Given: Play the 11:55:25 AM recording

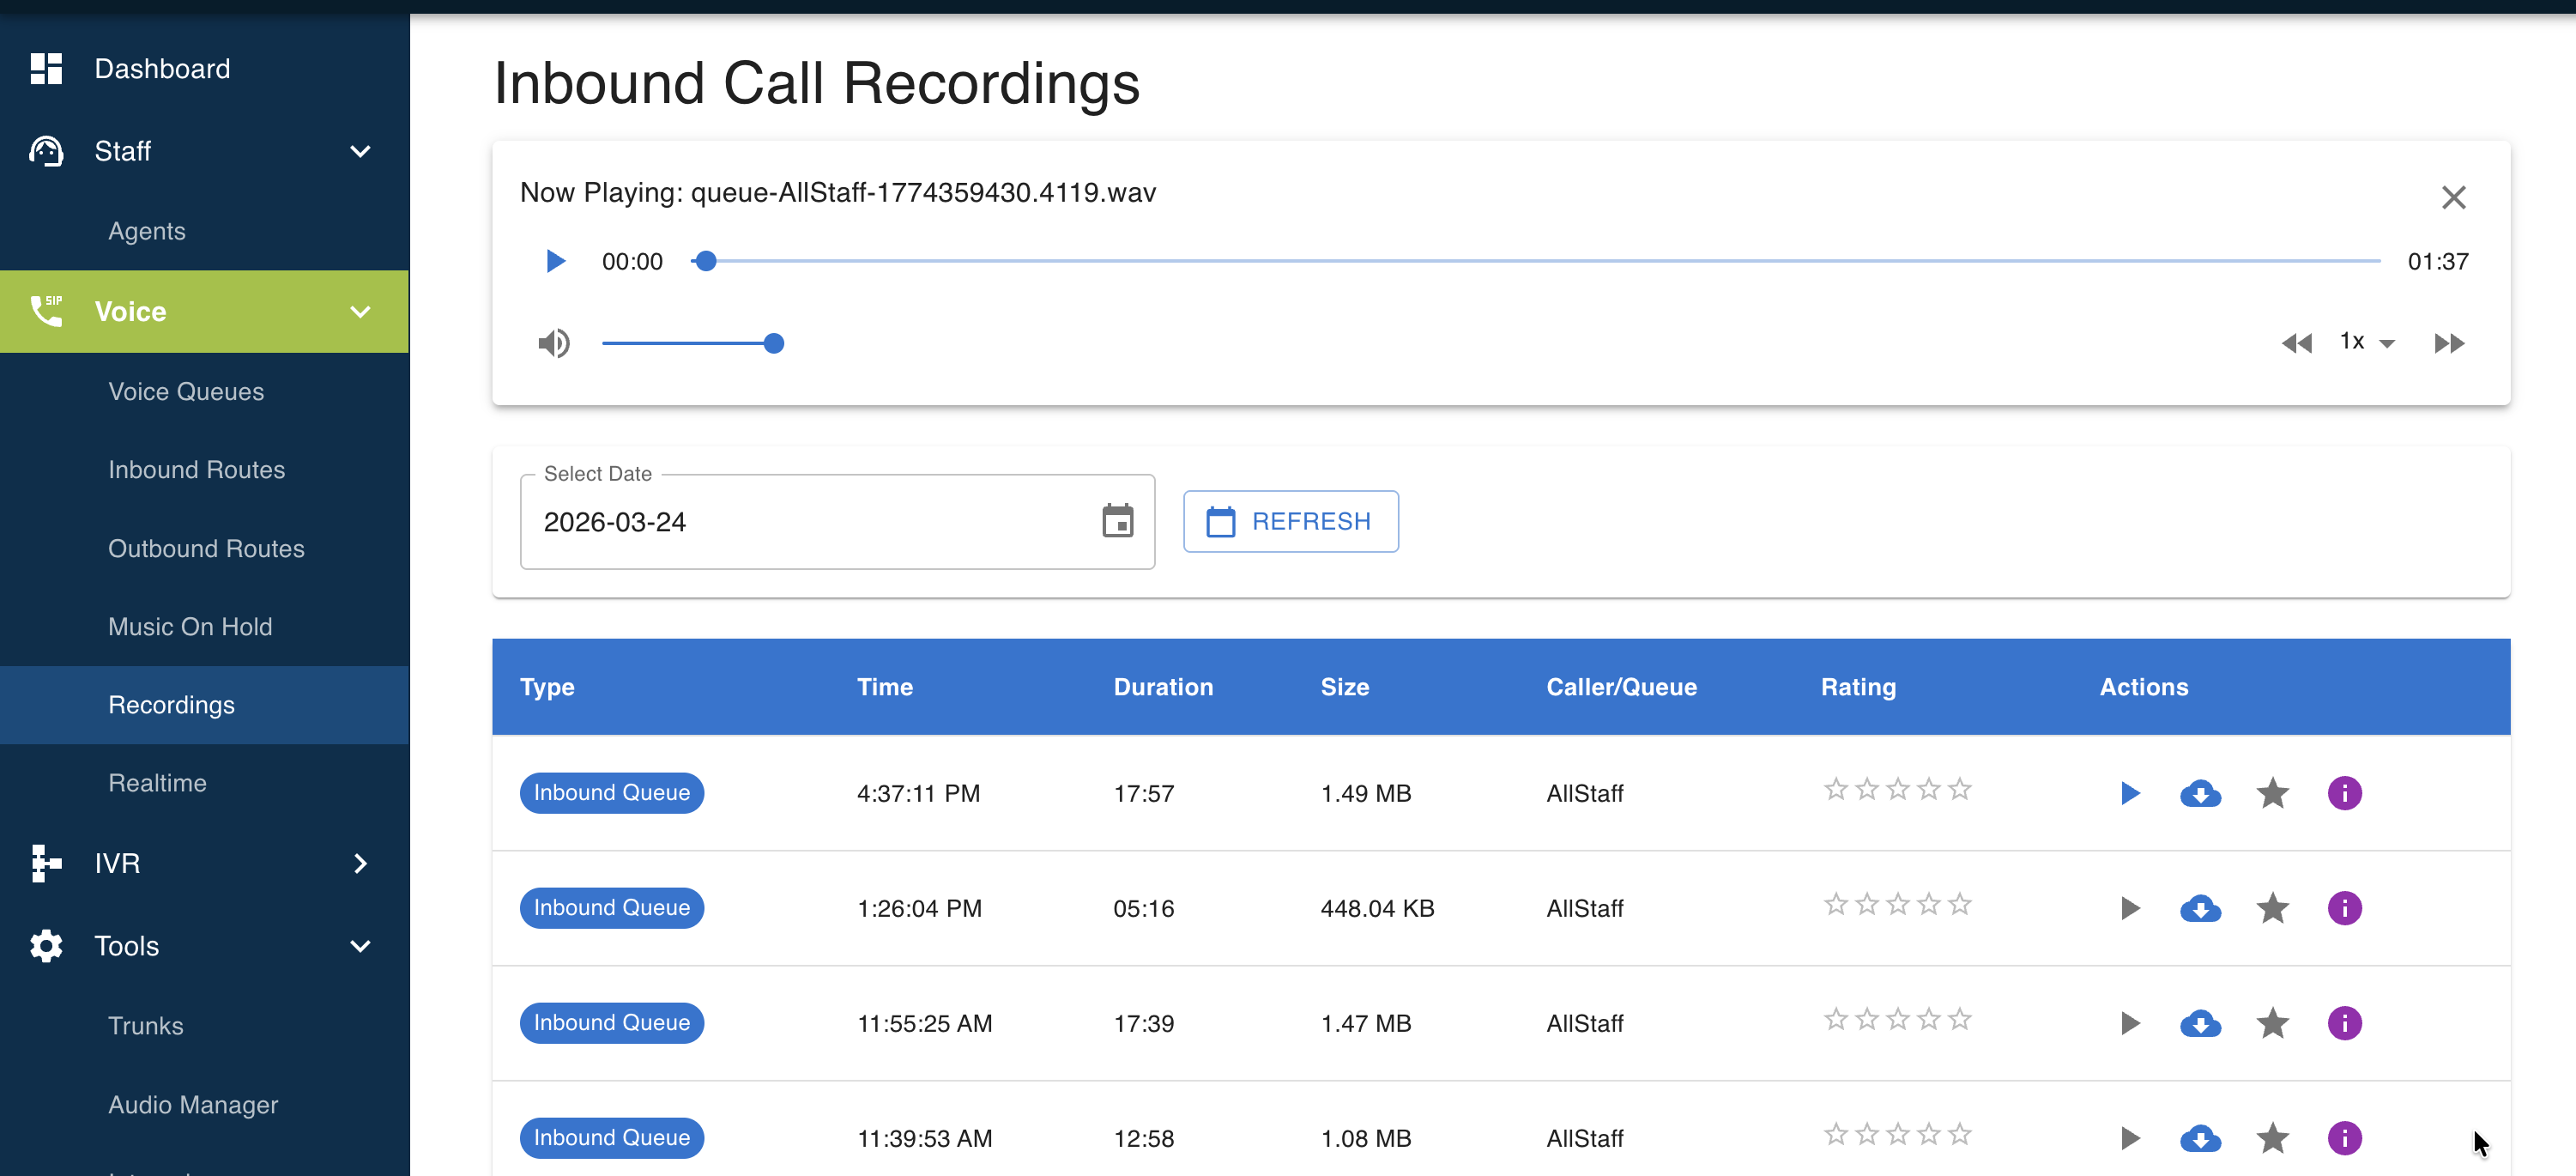Looking at the screenshot, I should coord(2130,1023).
